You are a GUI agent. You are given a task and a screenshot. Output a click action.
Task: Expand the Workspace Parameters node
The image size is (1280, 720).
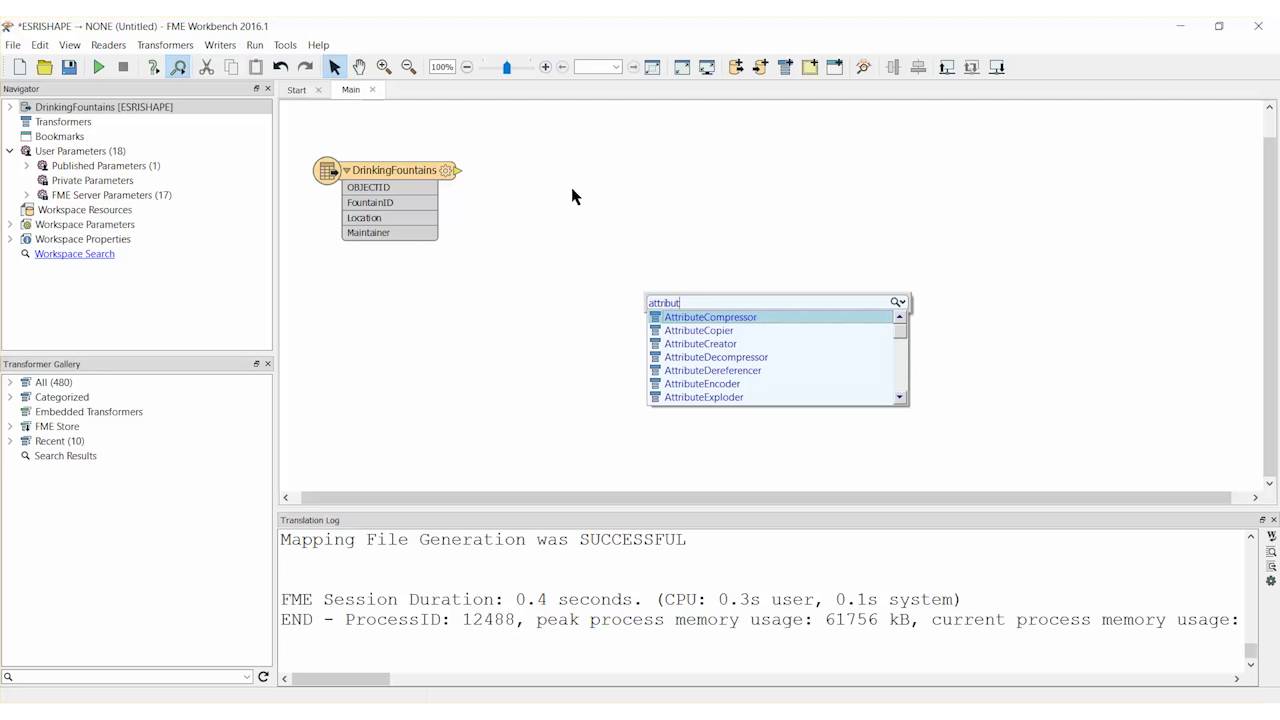10,224
